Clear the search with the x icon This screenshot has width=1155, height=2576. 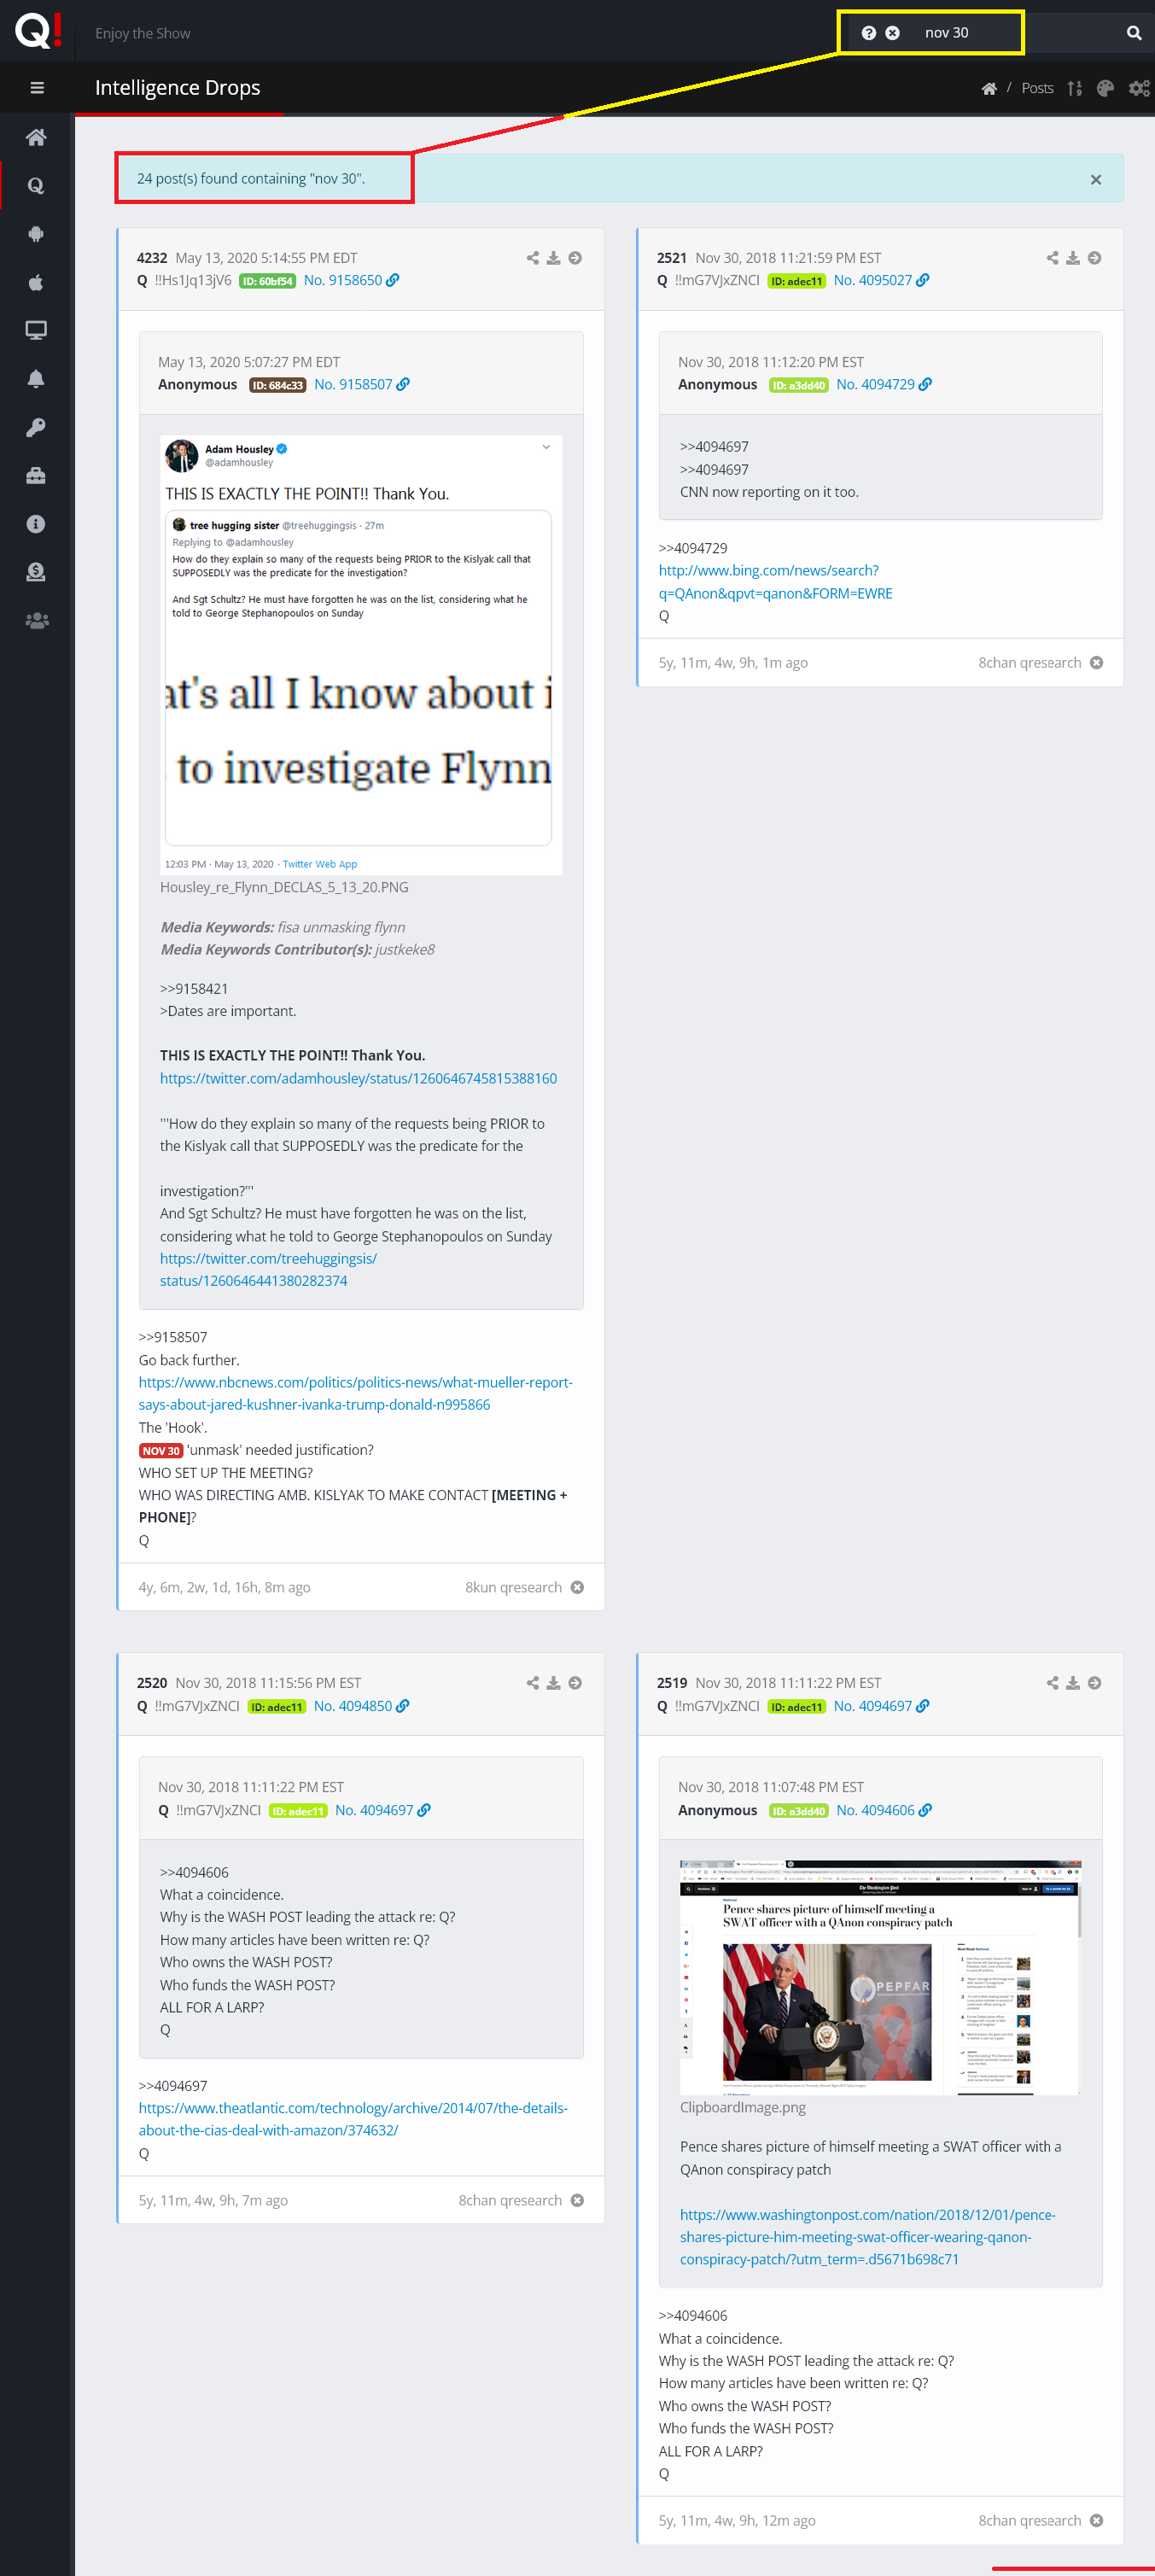(892, 33)
